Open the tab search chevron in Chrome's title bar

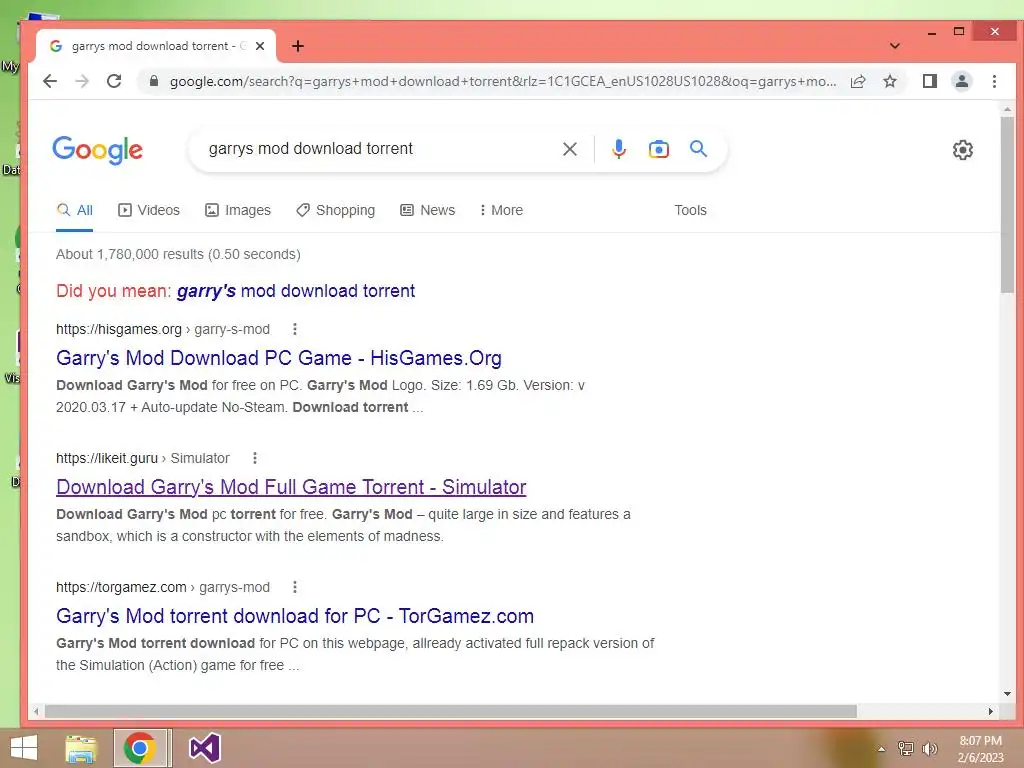coord(895,46)
